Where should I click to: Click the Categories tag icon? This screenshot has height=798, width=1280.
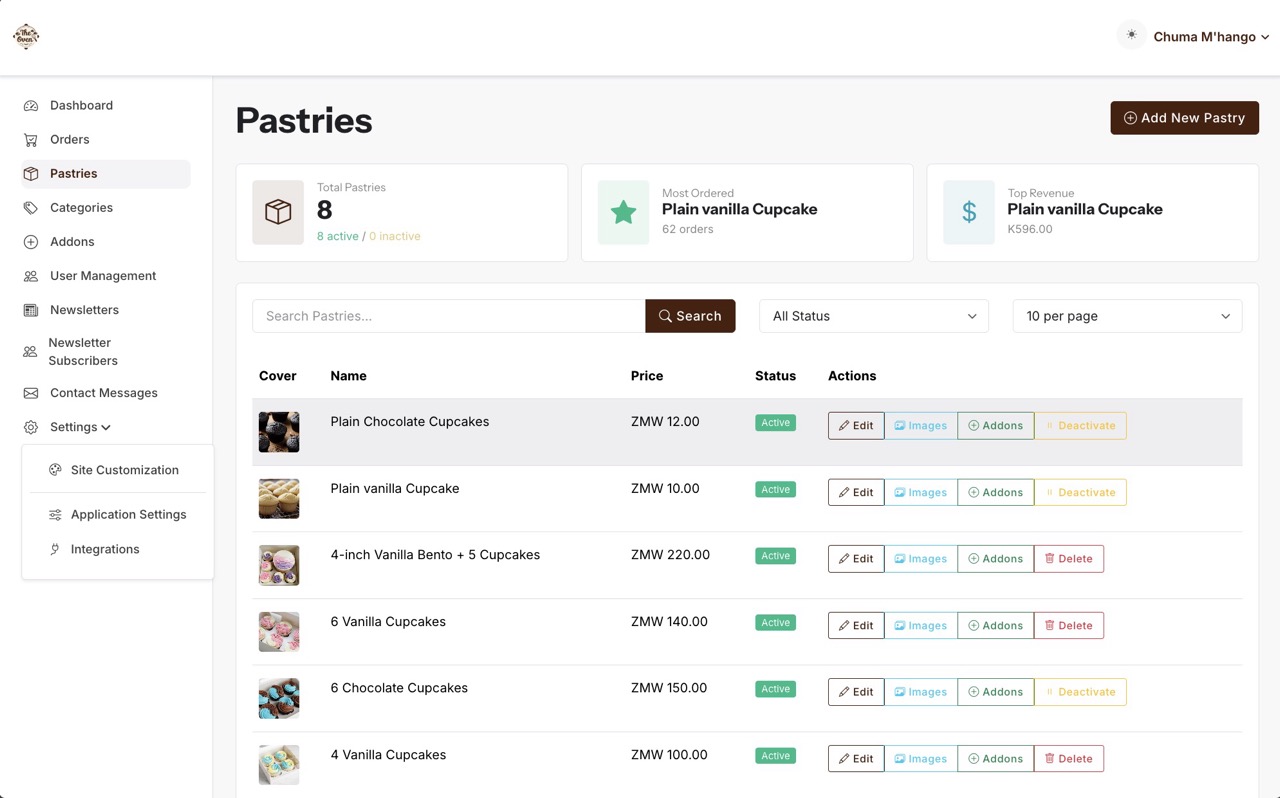[x=31, y=208]
